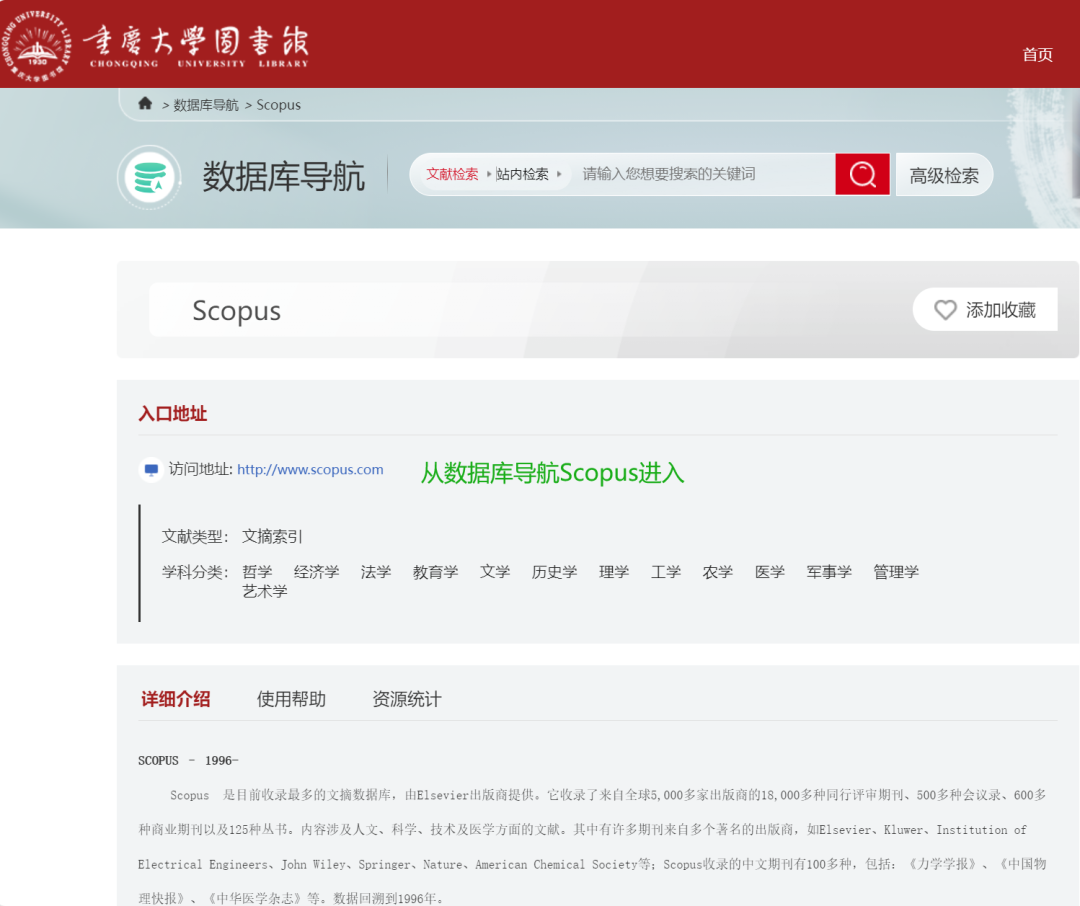Click the monitor icon beside 访问地址

pos(152,470)
